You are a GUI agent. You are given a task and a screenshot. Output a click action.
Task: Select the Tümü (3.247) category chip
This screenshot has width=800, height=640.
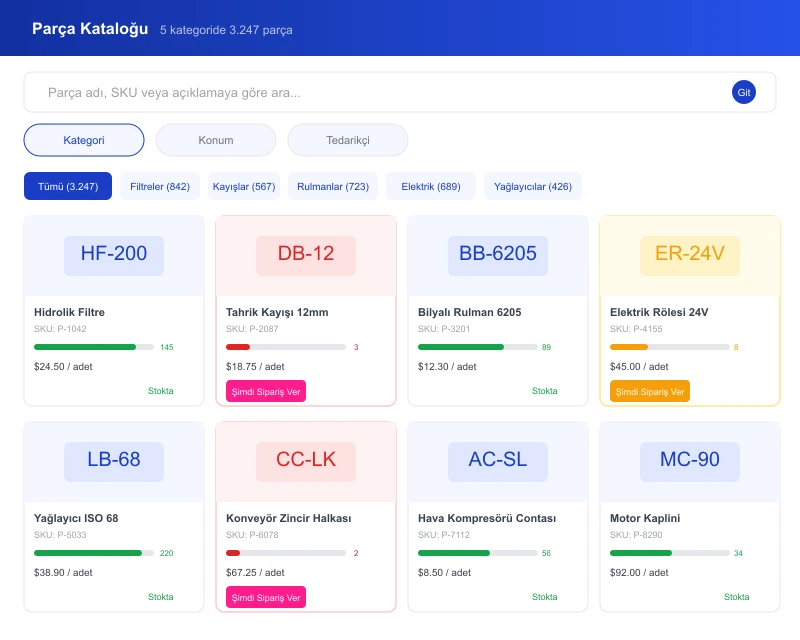coord(68,186)
